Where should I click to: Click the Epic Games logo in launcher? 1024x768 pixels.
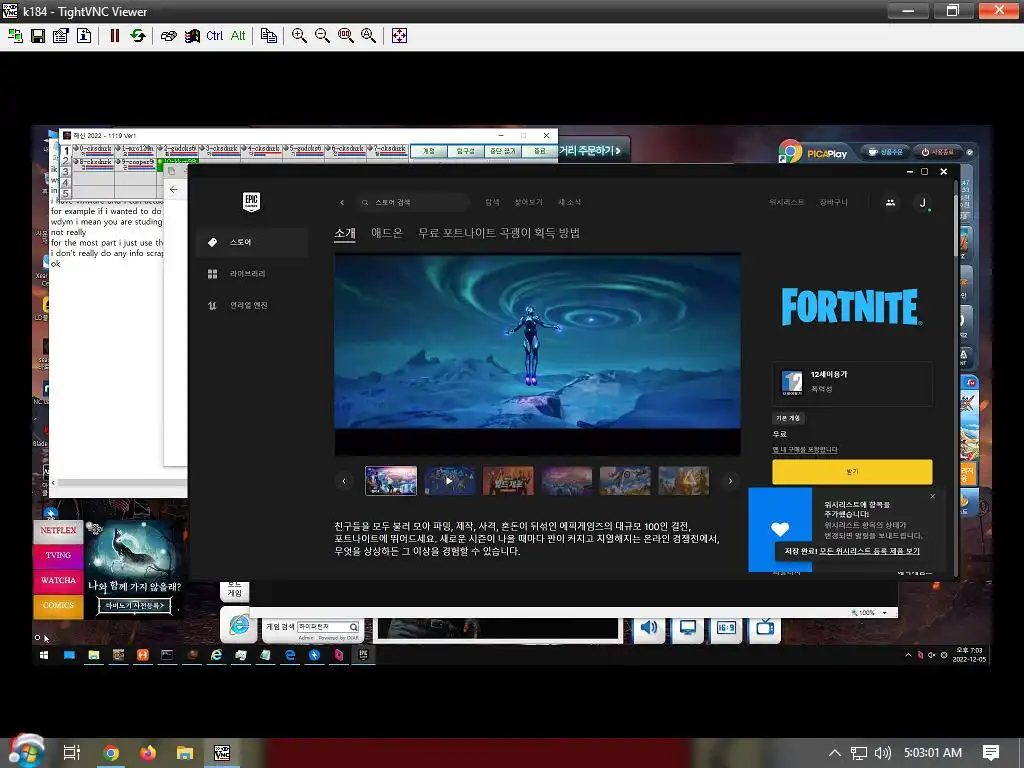pos(251,202)
